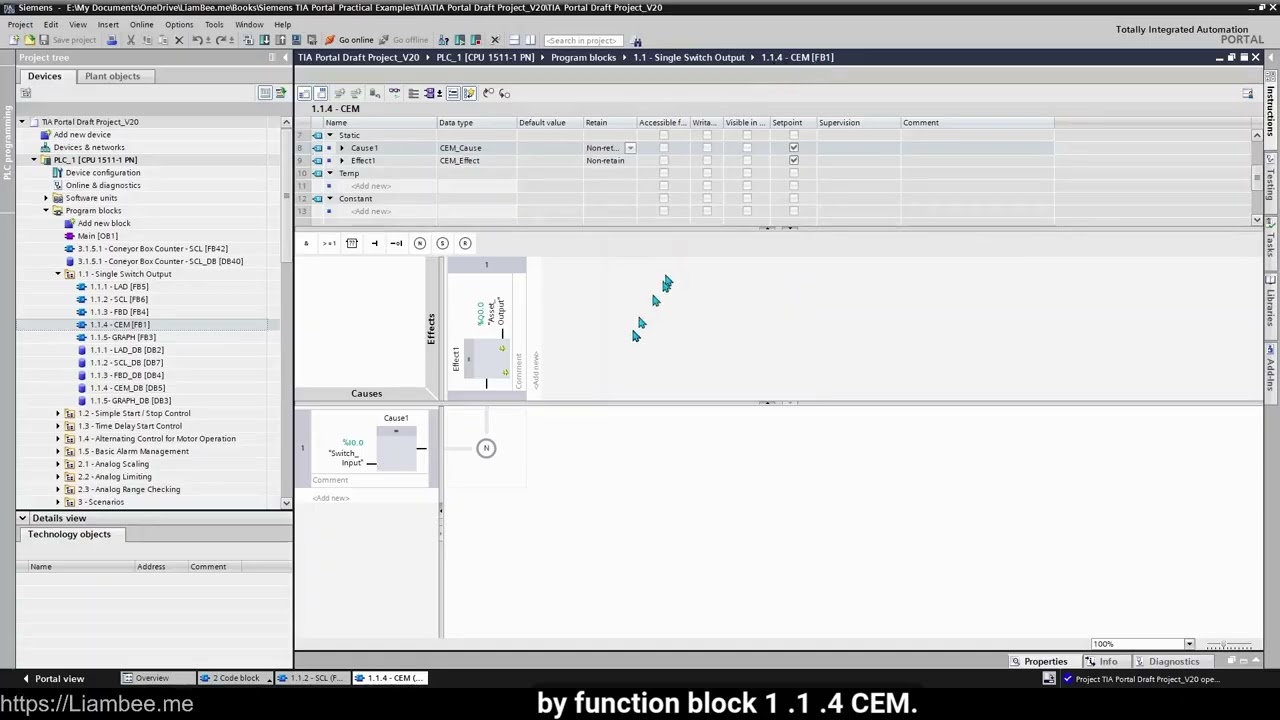Viewport: 1280px width, 720px height.
Task: Toggle Accessible checkbox for Effect1 row
Action: (663, 160)
